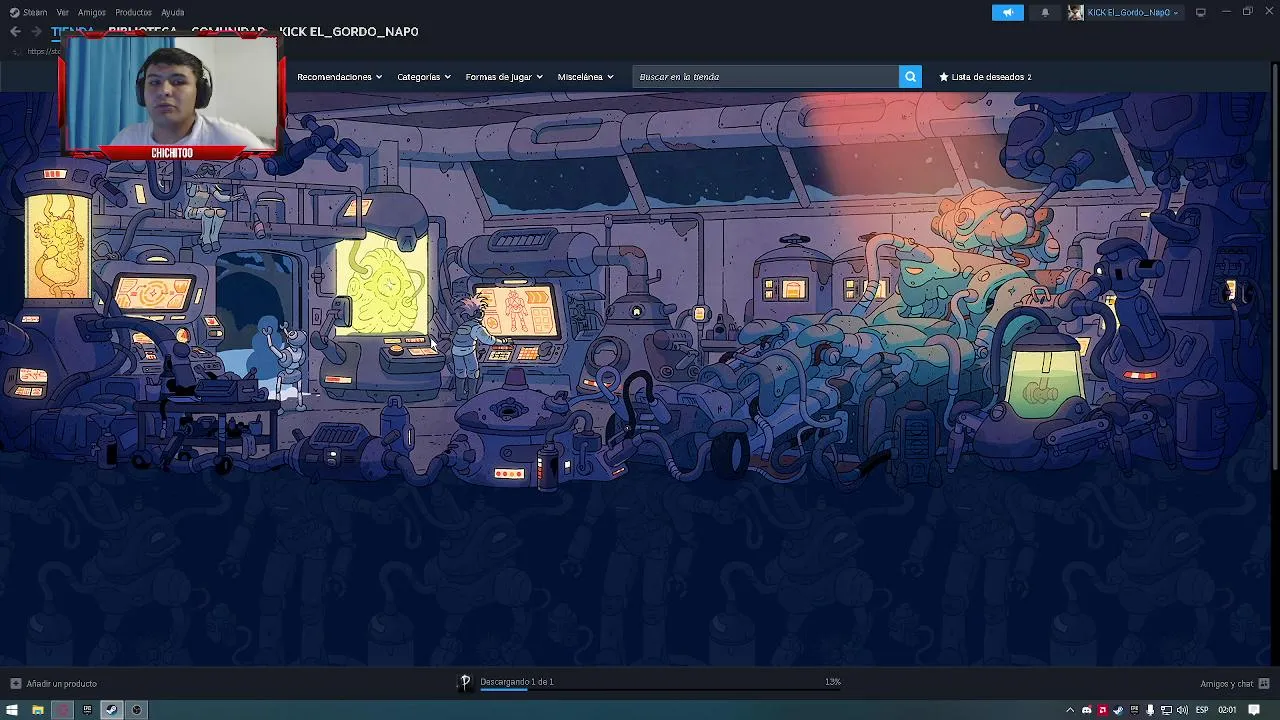
Task: Open File Explorer from the taskbar
Action: pos(37,710)
